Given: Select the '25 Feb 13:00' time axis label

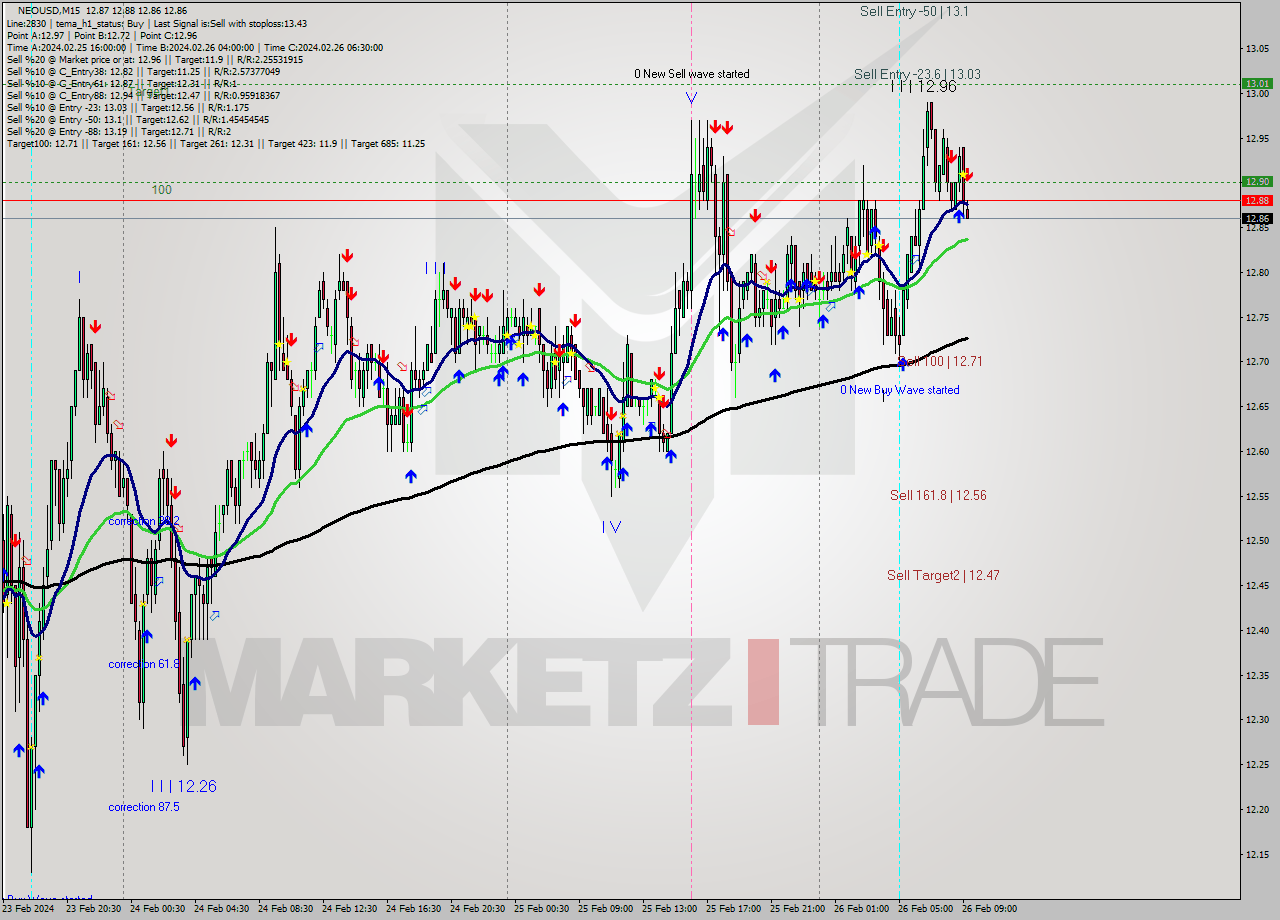Looking at the screenshot, I should [669, 909].
